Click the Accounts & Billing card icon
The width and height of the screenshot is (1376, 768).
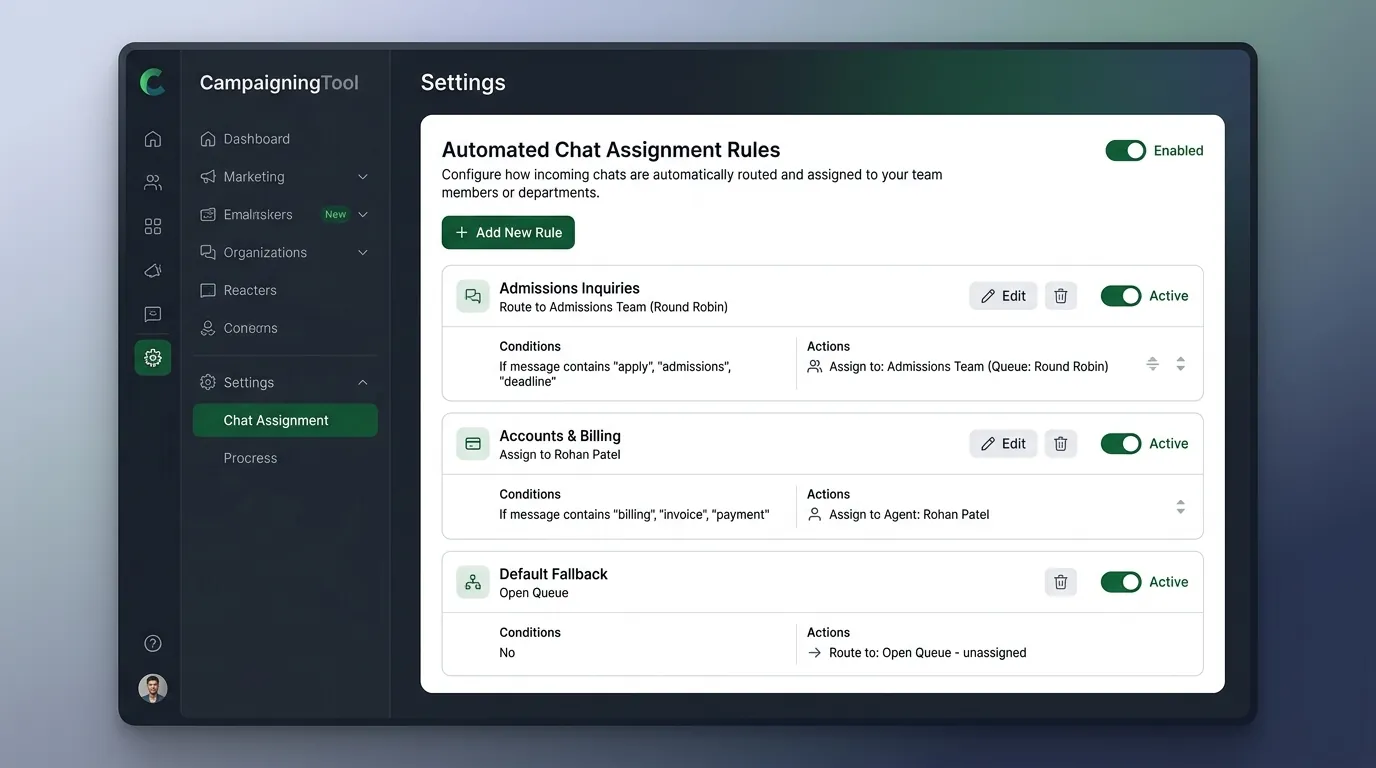pyautogui.click(x=473, y=444)
